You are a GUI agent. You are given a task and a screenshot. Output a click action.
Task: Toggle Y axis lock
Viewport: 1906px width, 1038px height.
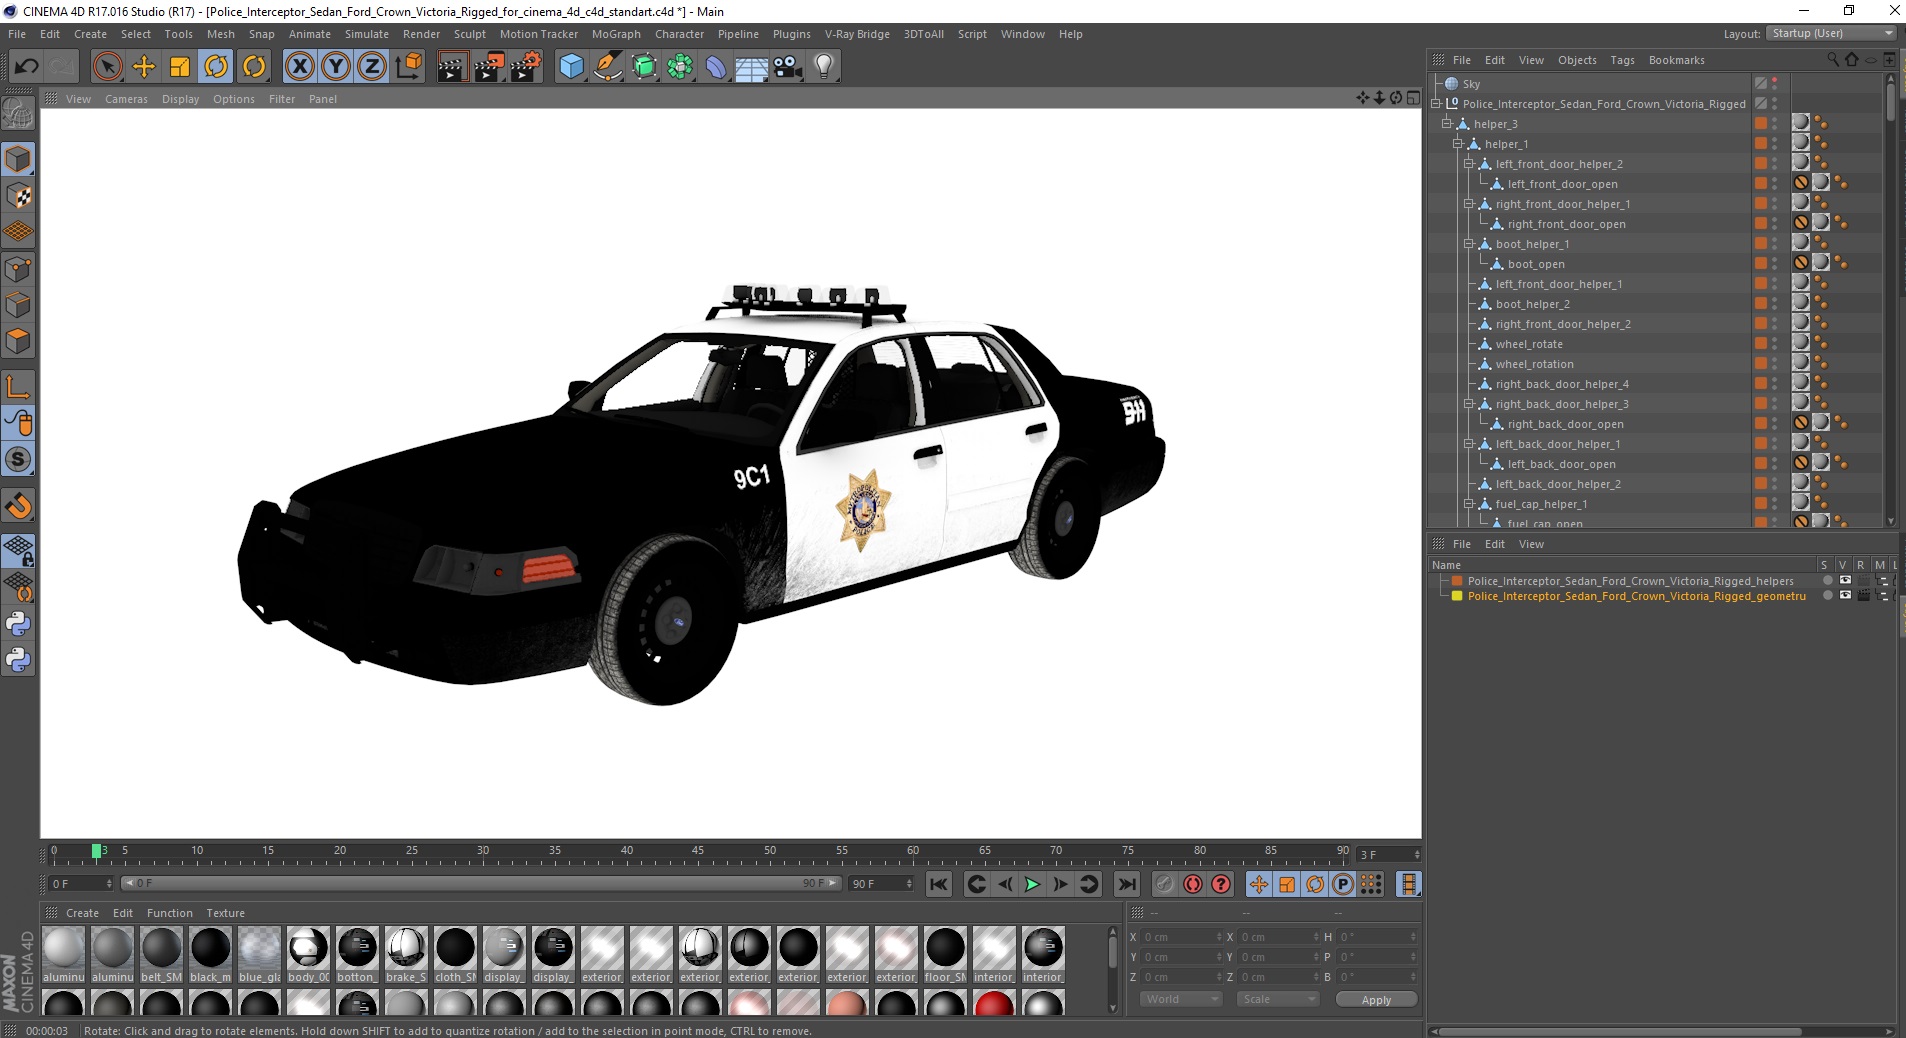[336, 67]
